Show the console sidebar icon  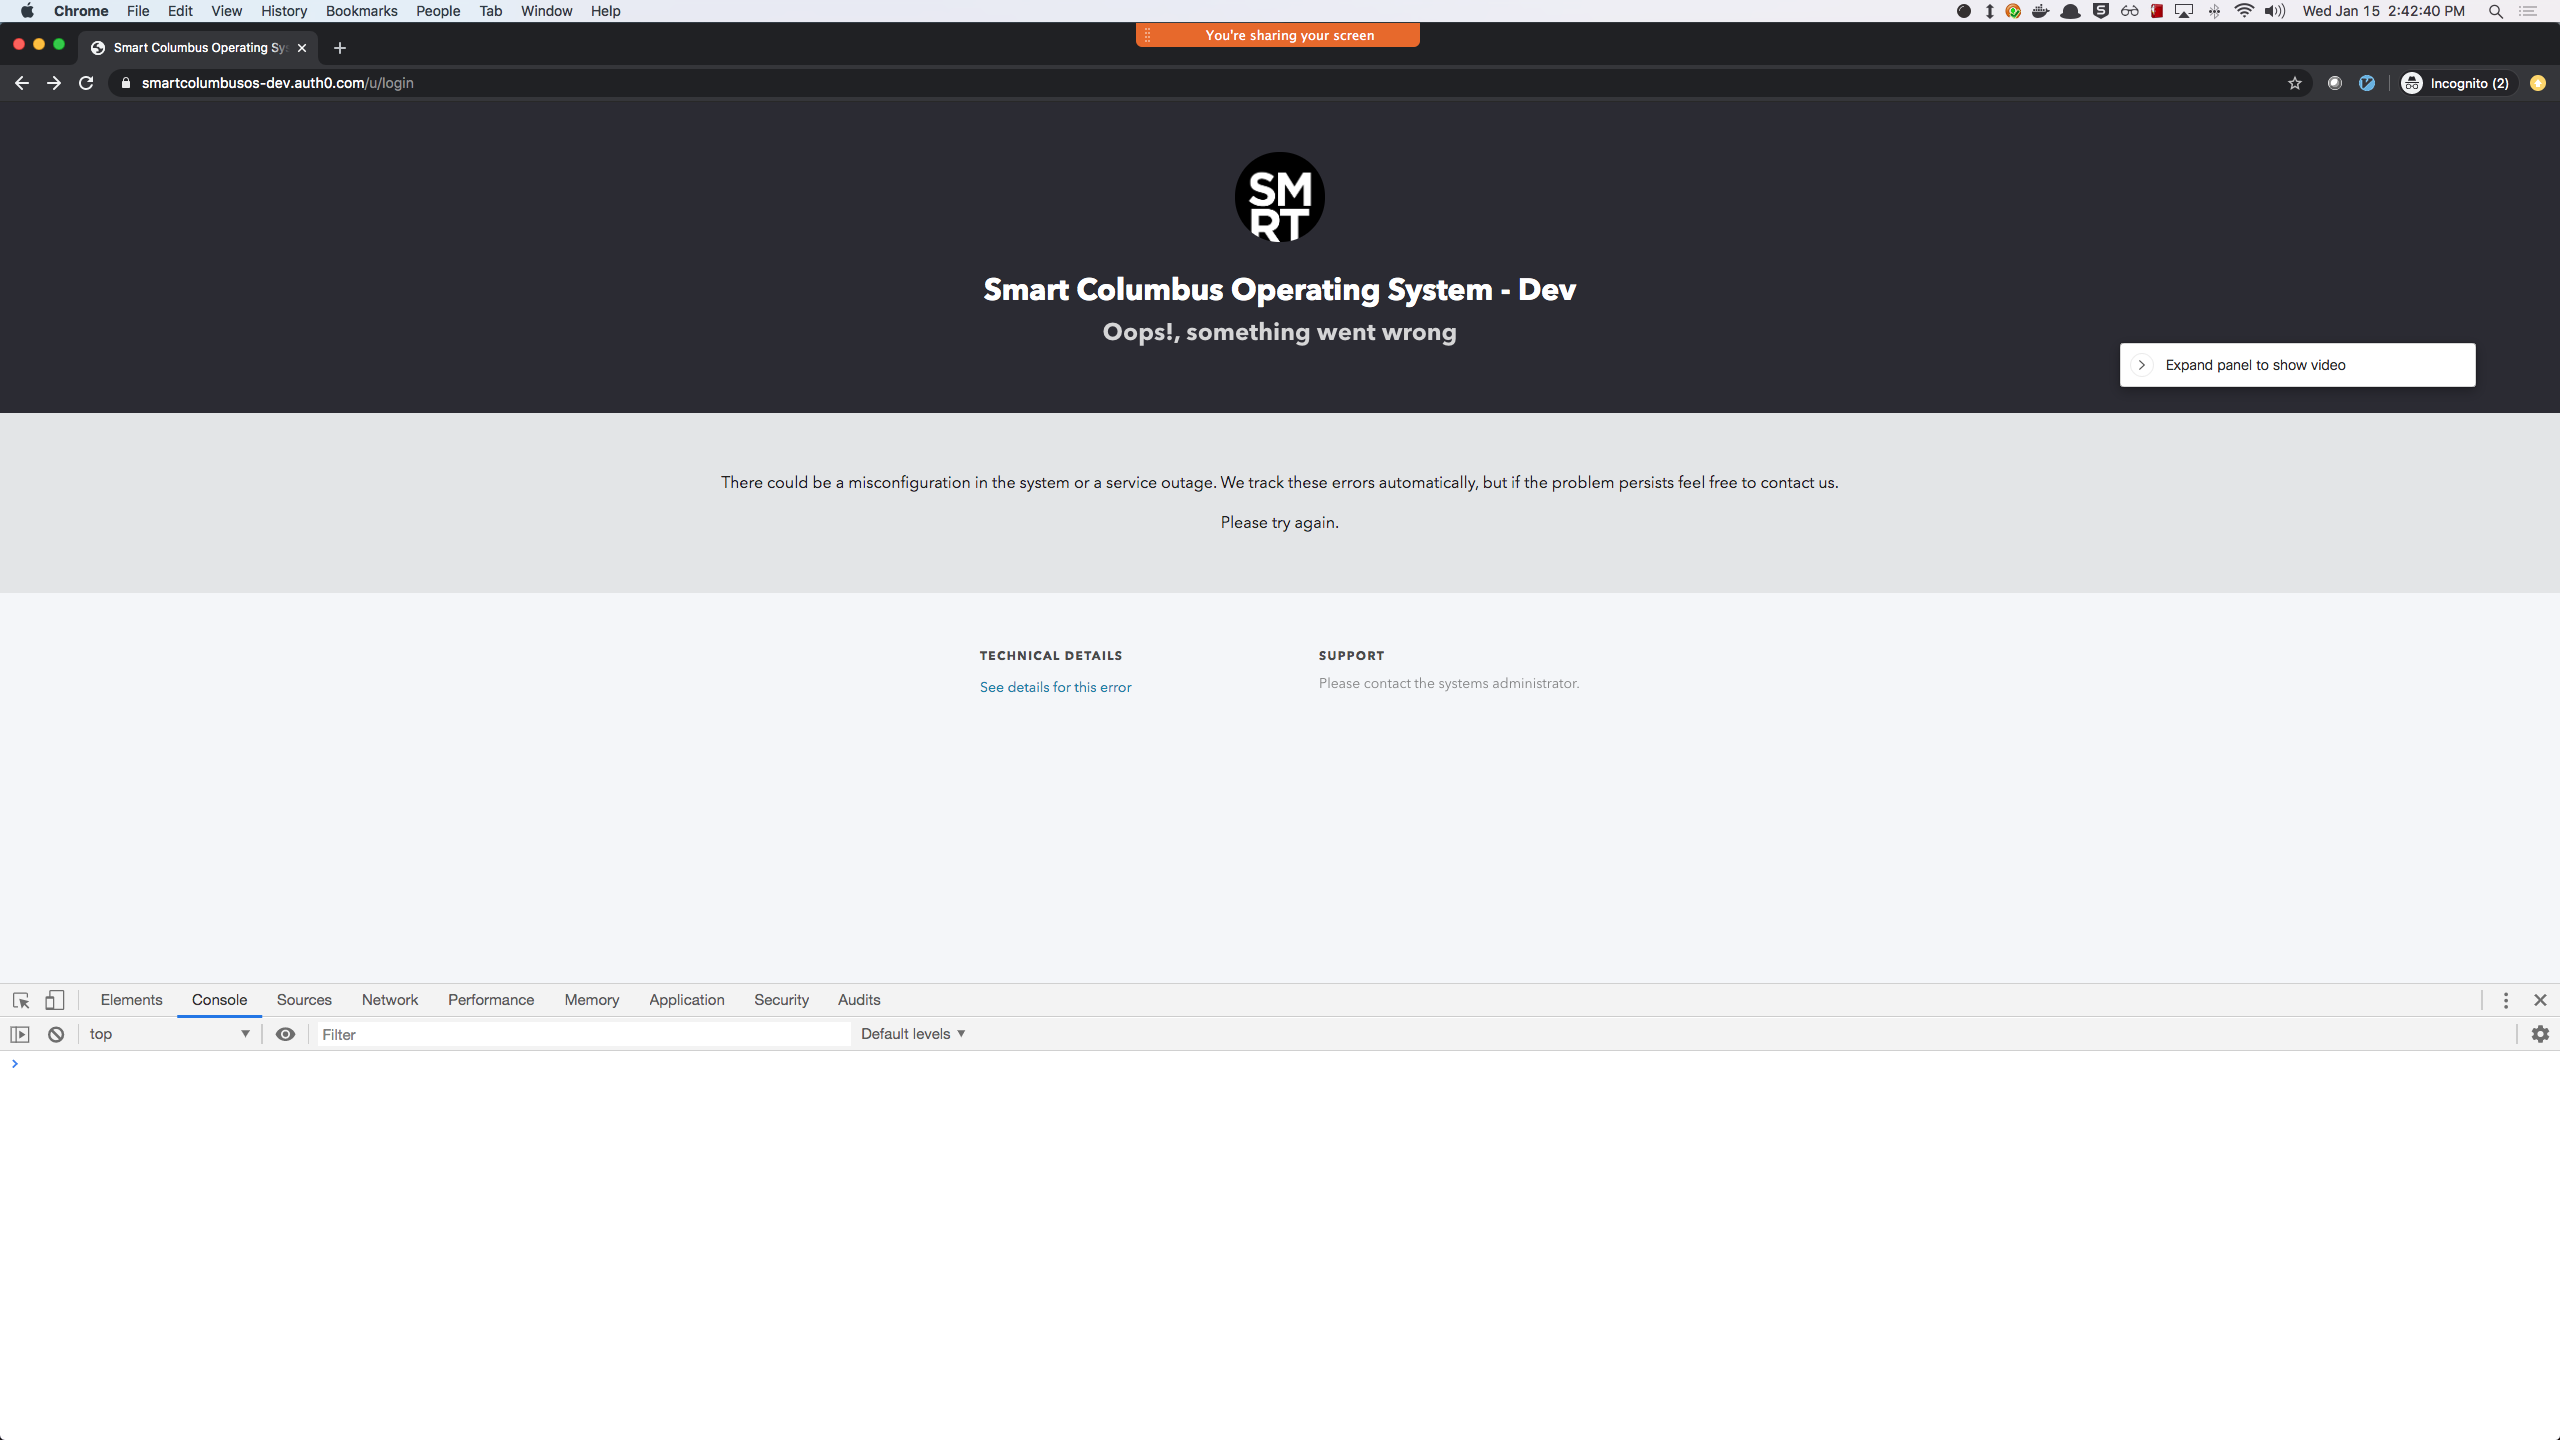20,1034
